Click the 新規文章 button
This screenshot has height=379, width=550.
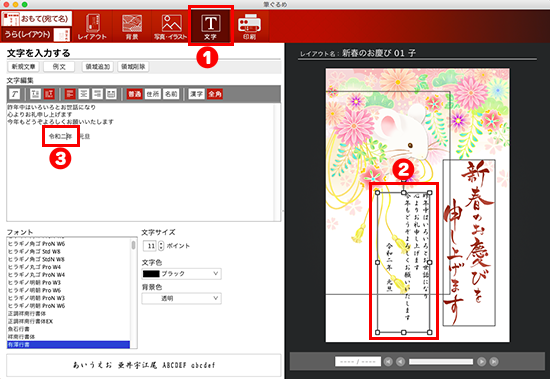pyautogui.click(x=24, y=67)
